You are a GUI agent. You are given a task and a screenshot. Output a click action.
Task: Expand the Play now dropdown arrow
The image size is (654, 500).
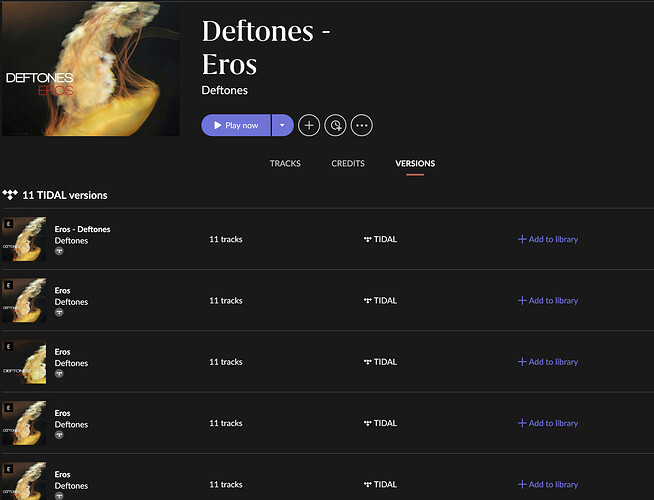[x=283, y=125]
